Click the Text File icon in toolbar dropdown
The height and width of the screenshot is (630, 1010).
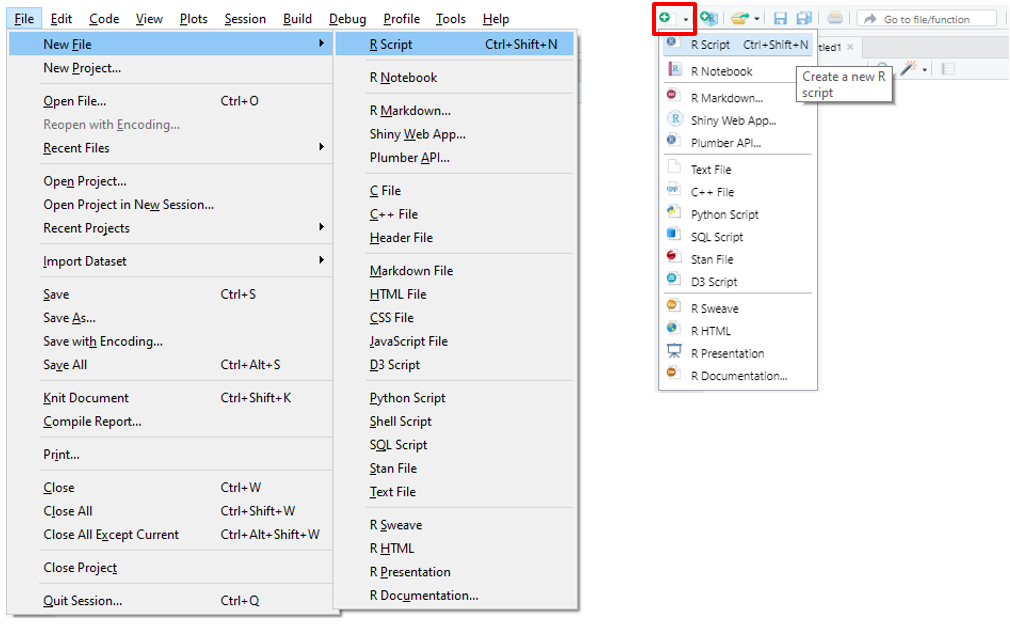pyautogui.click(x=674, y=167)
